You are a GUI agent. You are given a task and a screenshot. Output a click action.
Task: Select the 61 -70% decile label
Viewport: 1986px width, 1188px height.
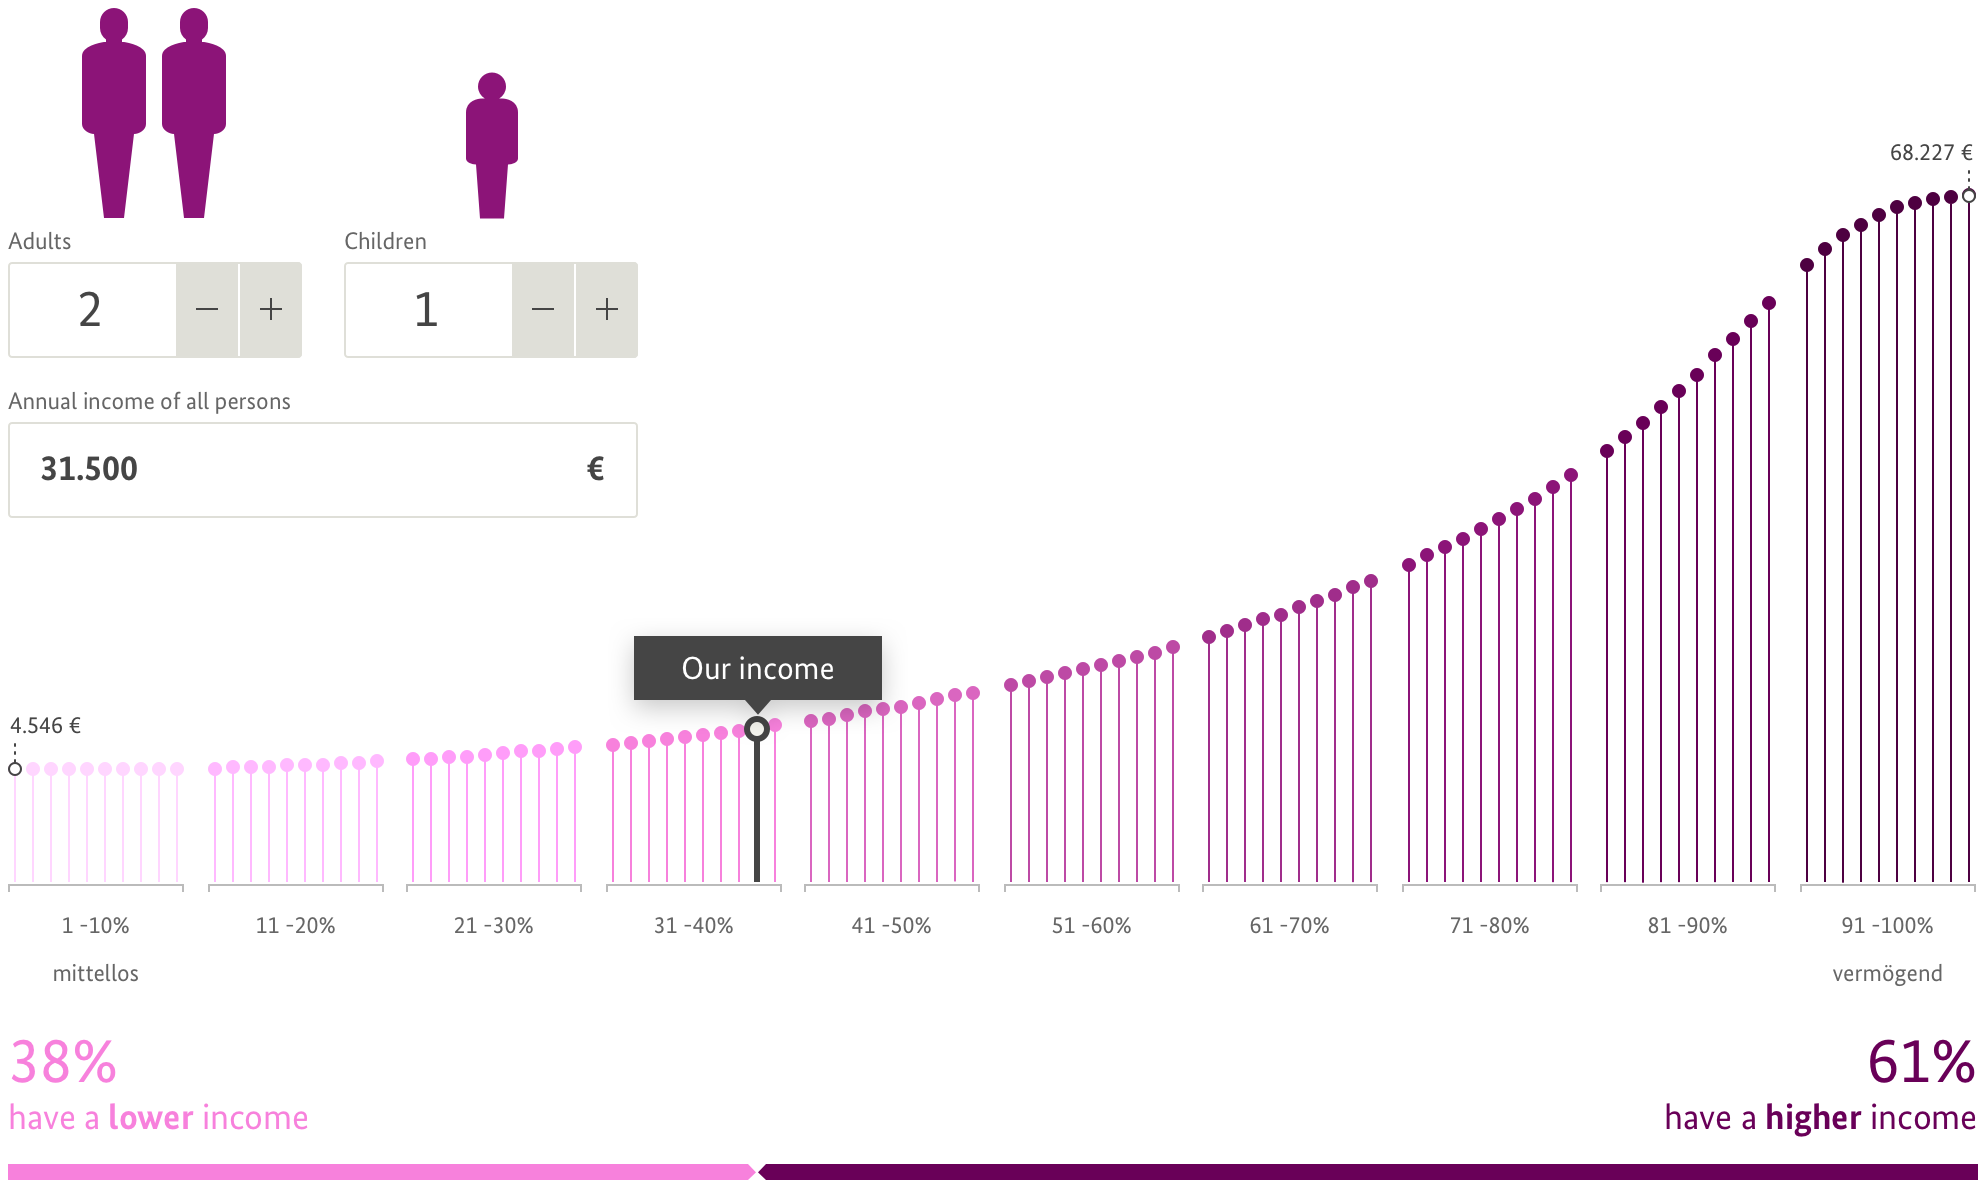pyautogui.click(x=1290, y=926)
